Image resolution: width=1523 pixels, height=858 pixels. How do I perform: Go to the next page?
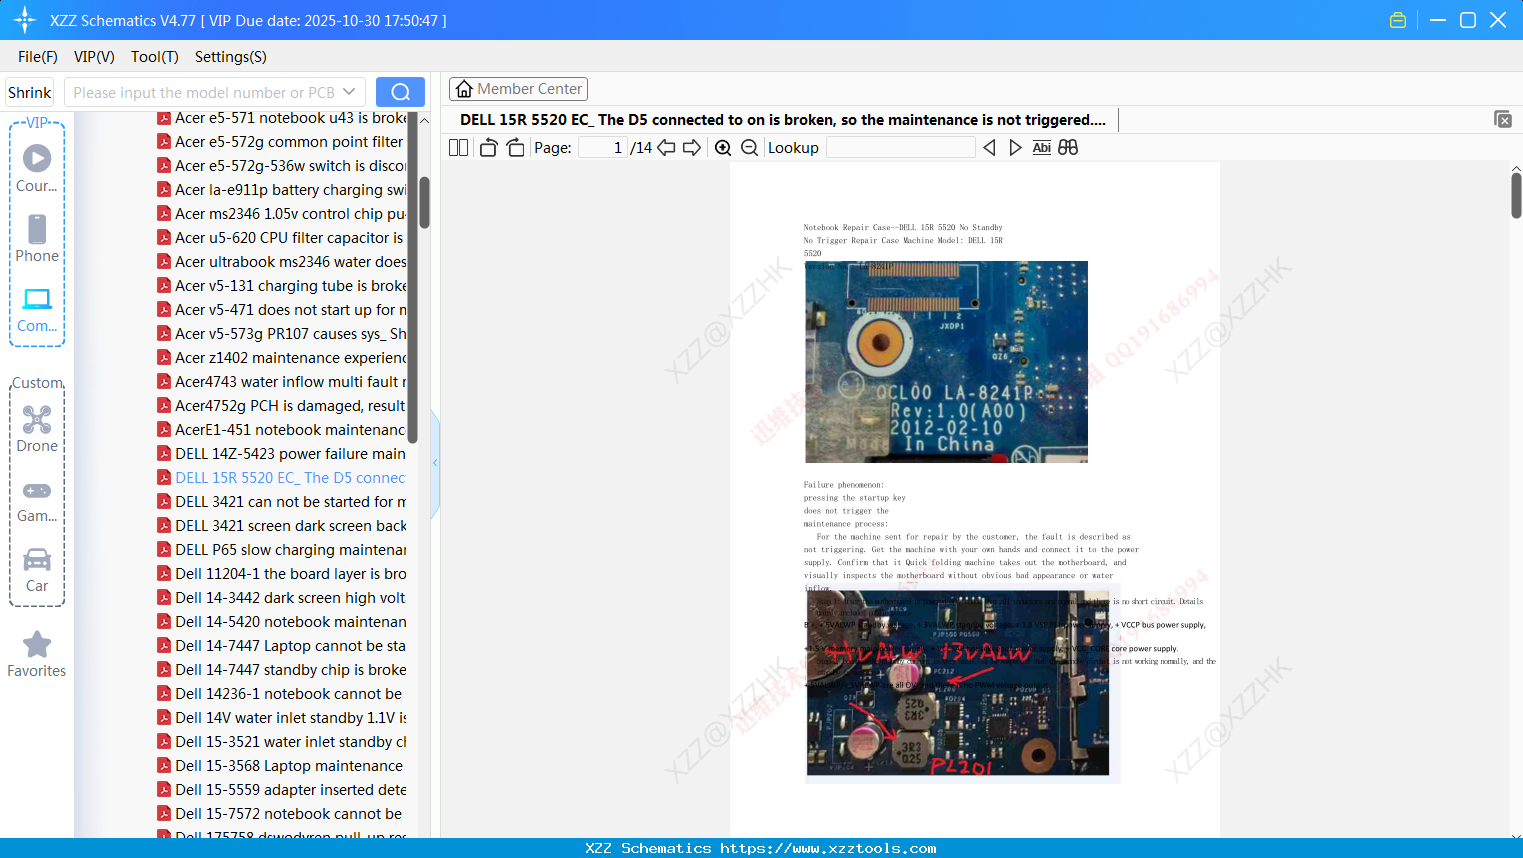[x=692, y=148]
